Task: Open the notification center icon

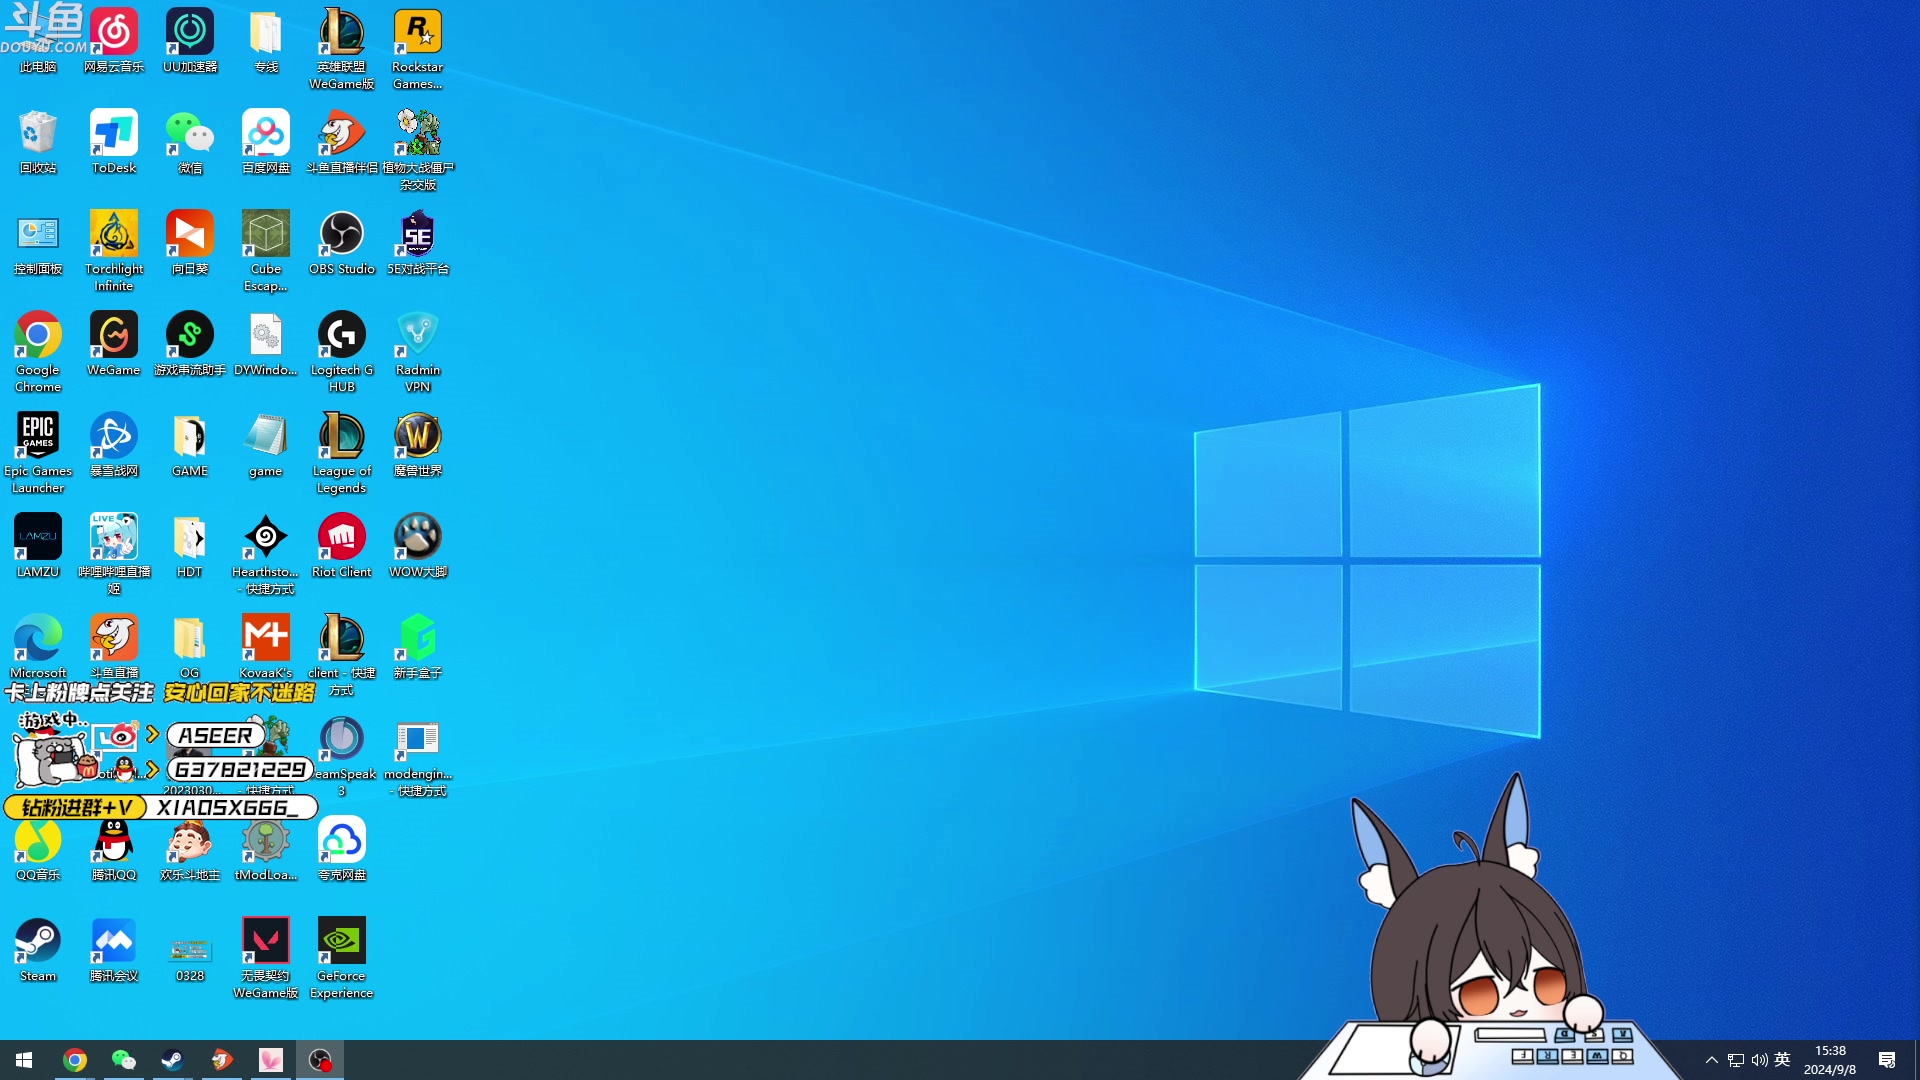Action: [1887, 1060]
